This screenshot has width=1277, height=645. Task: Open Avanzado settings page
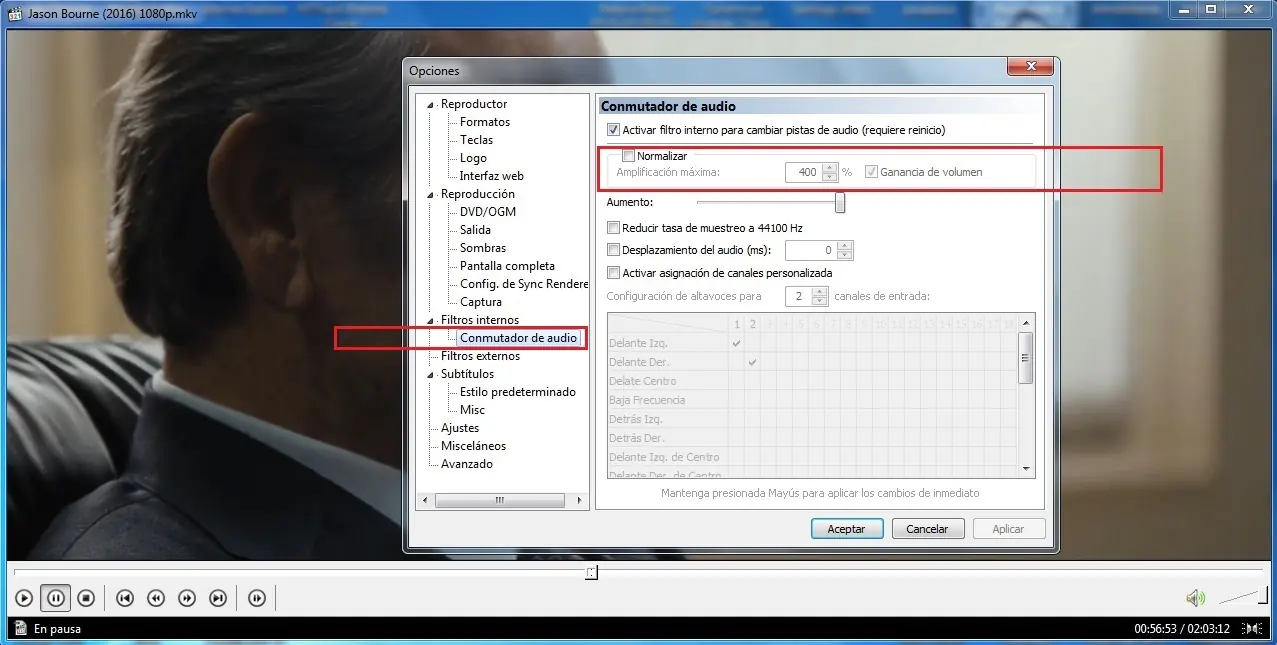click(467, 464)
